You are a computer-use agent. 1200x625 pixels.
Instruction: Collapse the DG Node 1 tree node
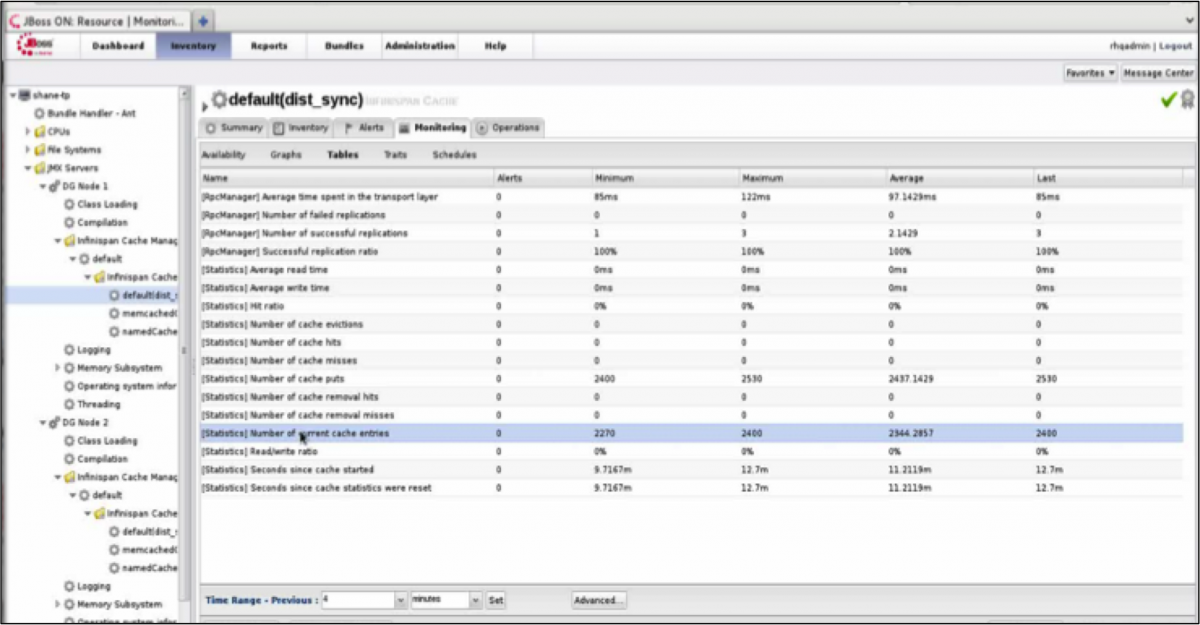pyautogui.click(x=43, y=186)
